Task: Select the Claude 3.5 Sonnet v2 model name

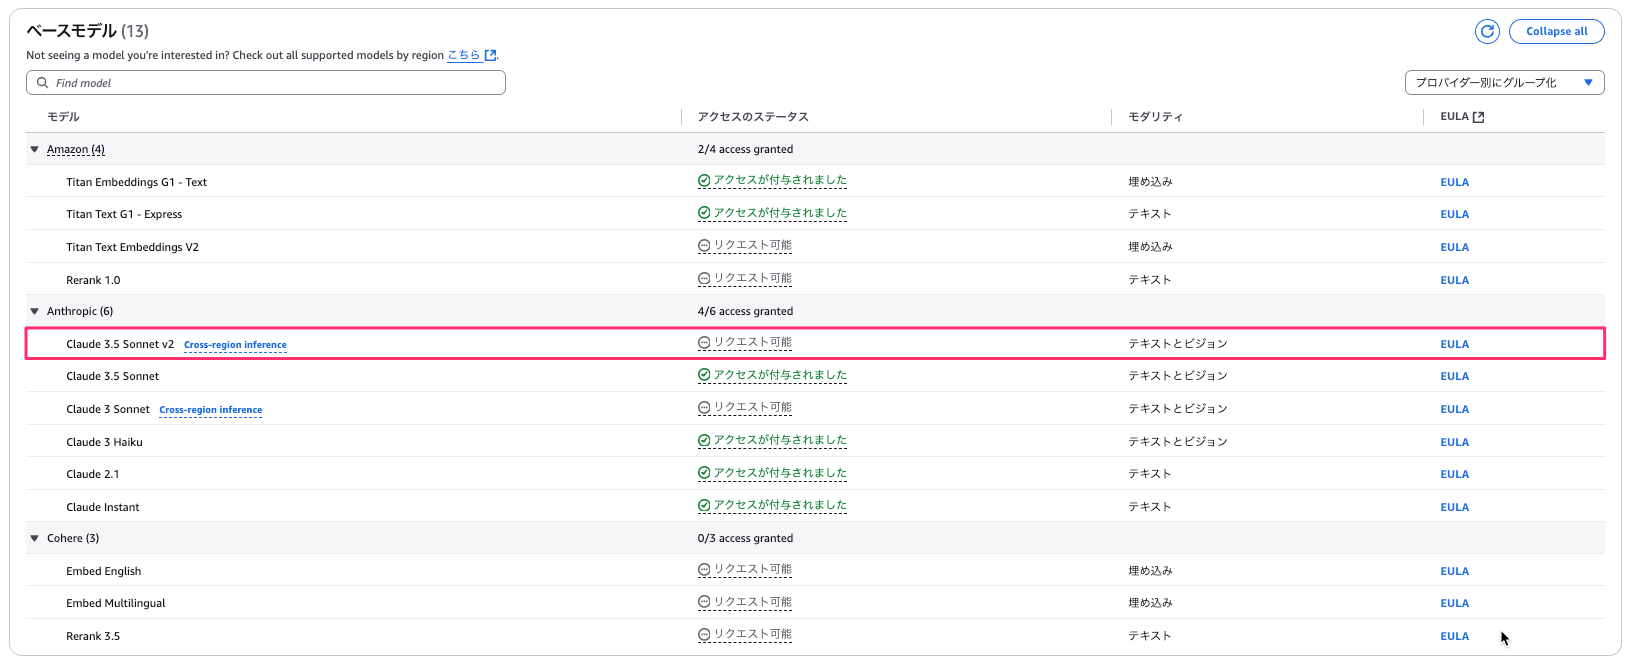Action: [x=120, y=344]
